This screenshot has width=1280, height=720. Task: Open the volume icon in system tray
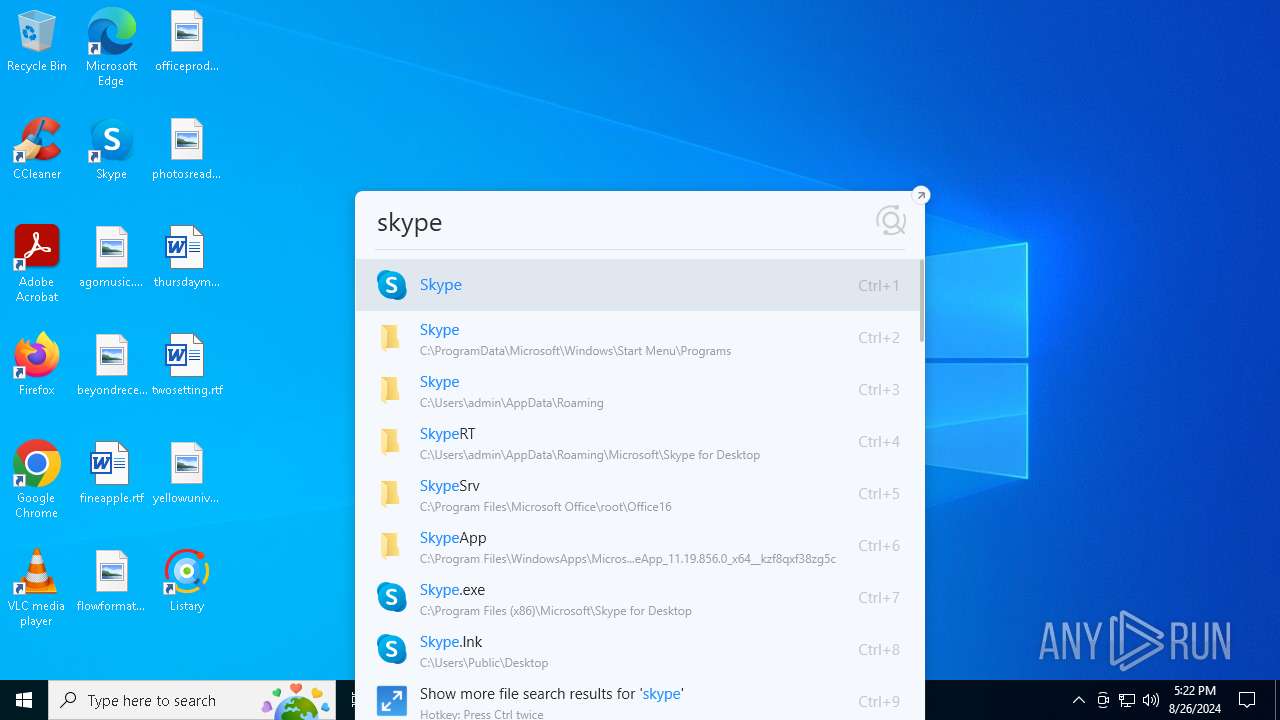pyautogui.click(x=1151, y=700)
